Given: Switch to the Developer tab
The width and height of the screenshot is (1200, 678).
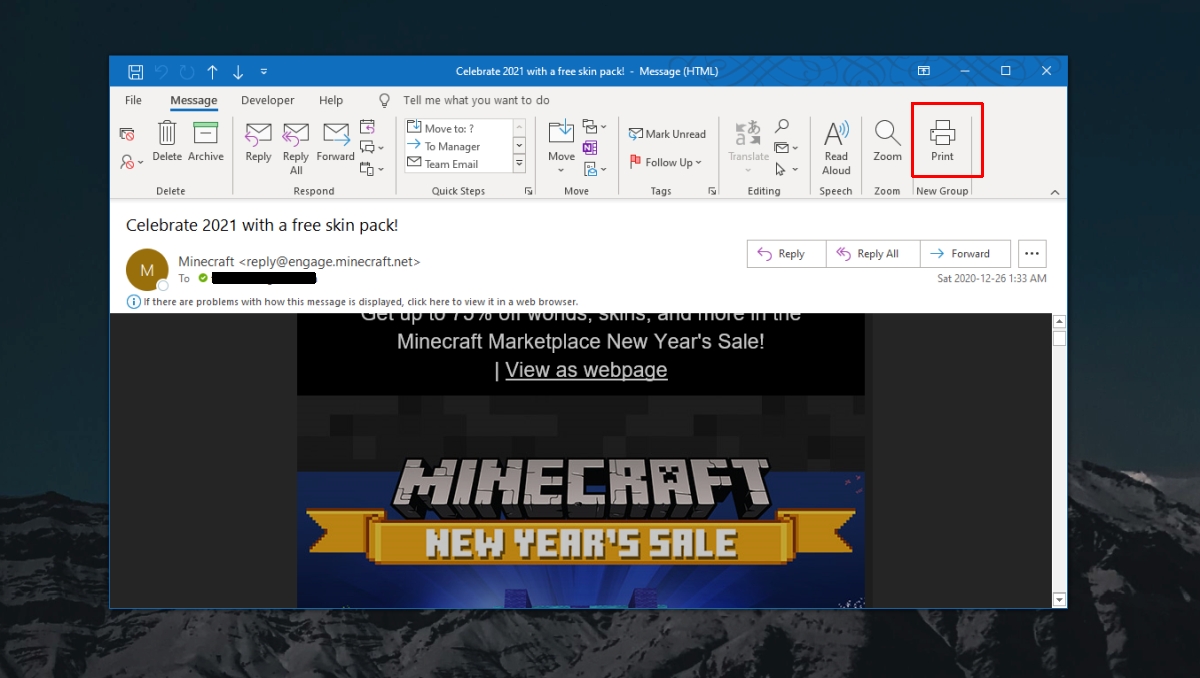Looking at the screenshot, I should pyautogui.click(x=268, y=100).
